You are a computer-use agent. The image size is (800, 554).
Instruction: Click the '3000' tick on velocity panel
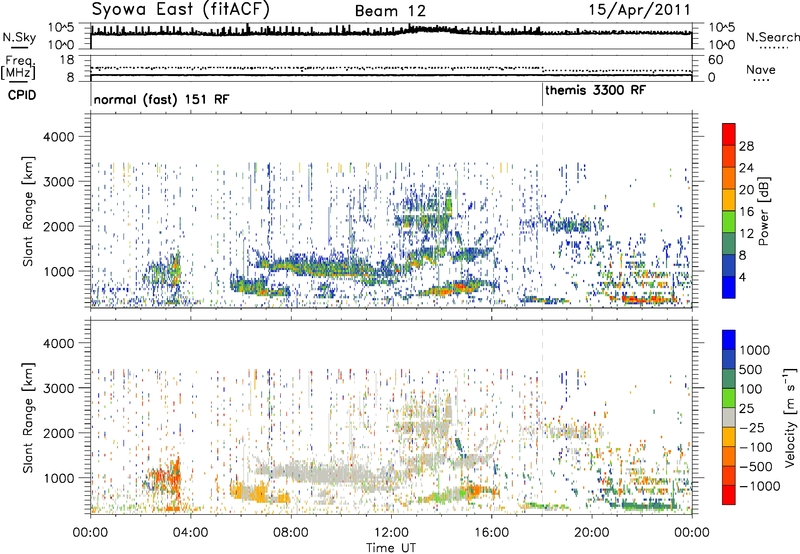(58, 388)
